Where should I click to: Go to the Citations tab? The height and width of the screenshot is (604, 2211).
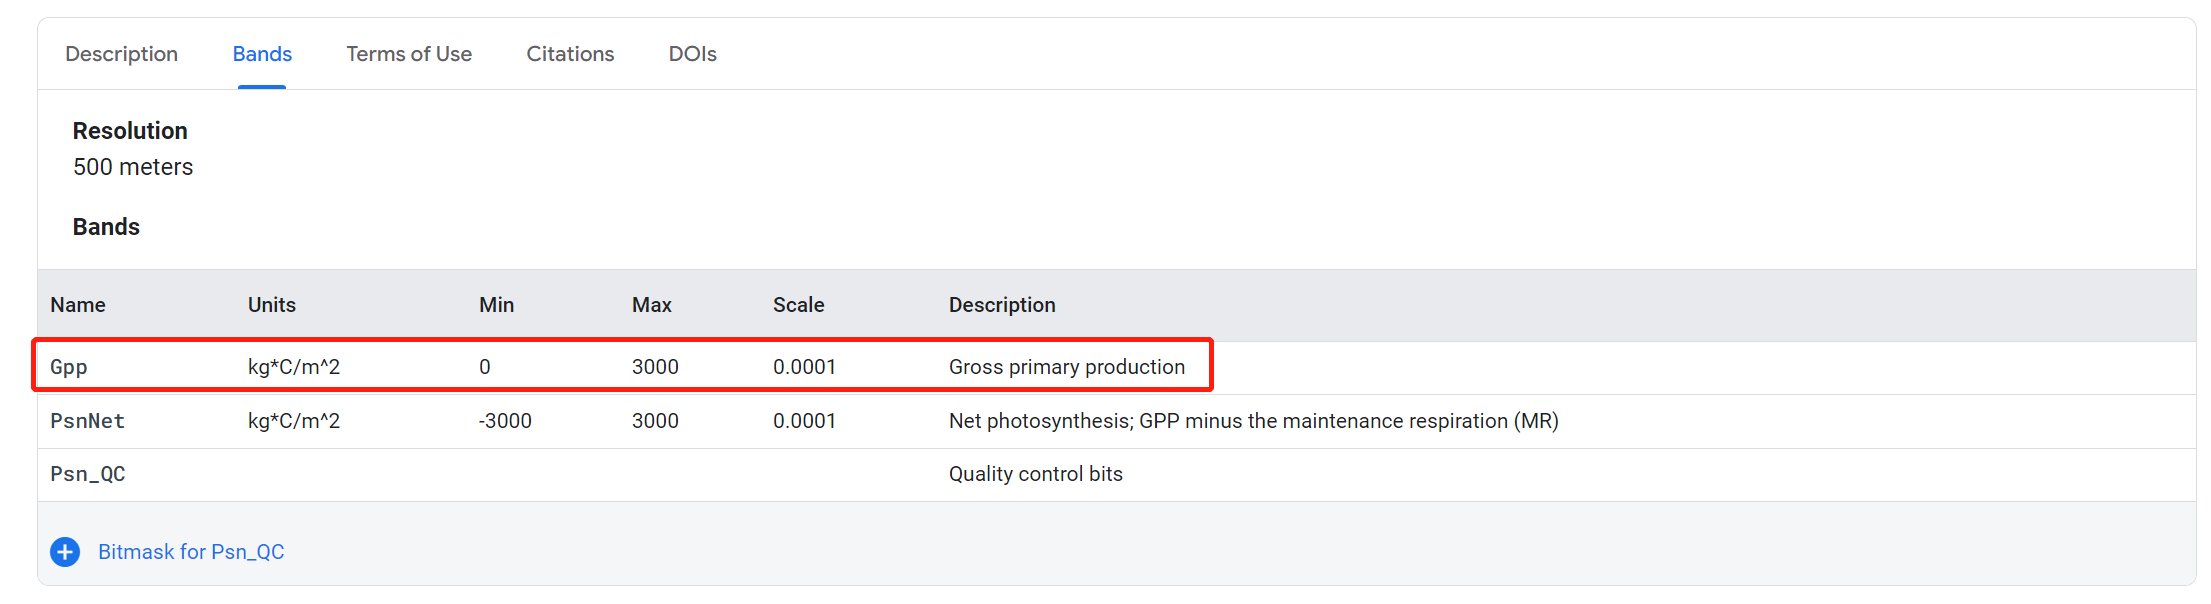[570, 54]
